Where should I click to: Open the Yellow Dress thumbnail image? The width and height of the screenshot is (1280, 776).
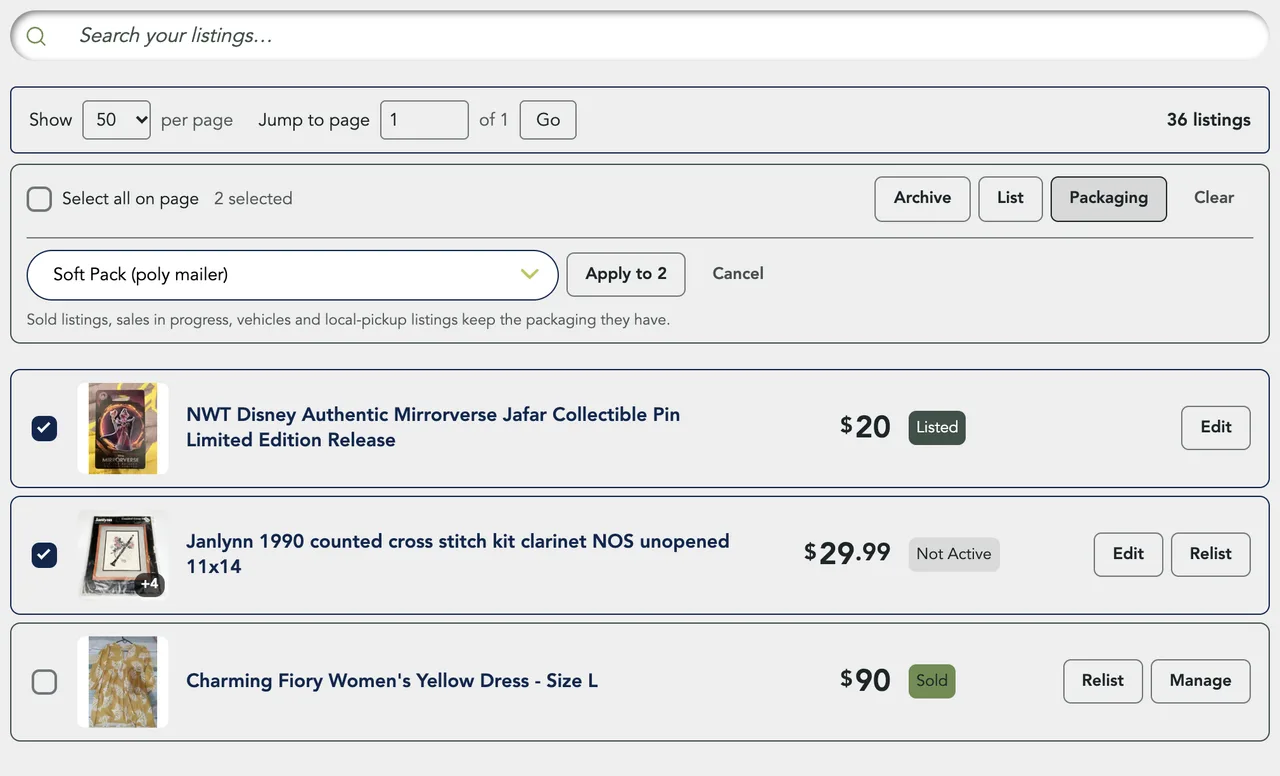(x=123, y=682)
